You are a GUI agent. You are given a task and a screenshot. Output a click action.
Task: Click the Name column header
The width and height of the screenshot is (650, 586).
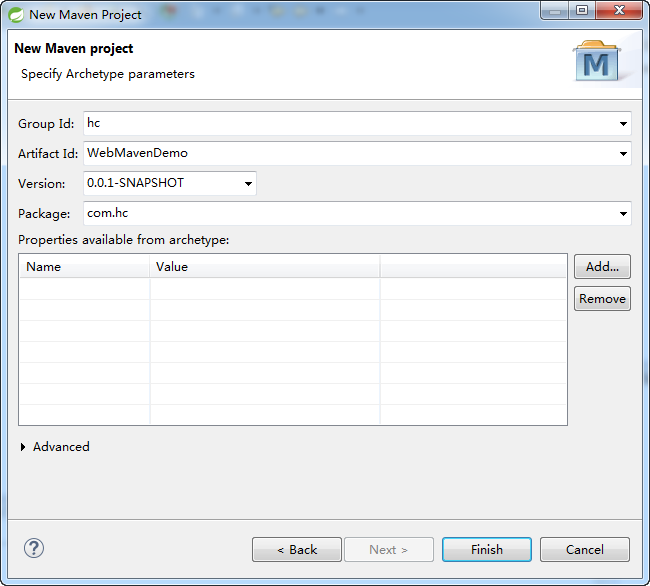click(84, 266)
